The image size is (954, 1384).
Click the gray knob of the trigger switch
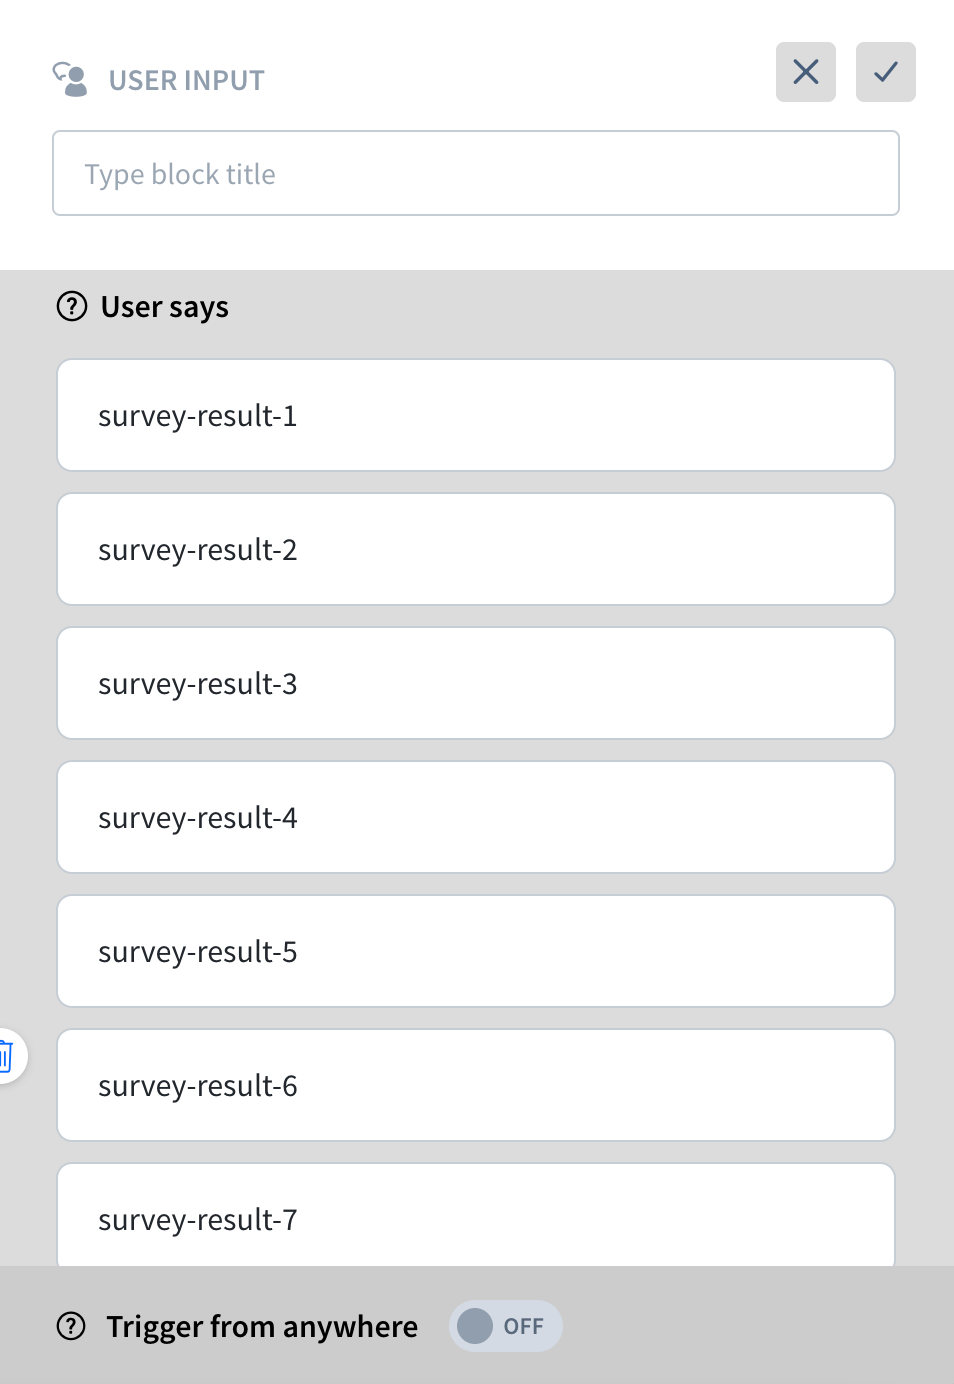(475, 1326)
